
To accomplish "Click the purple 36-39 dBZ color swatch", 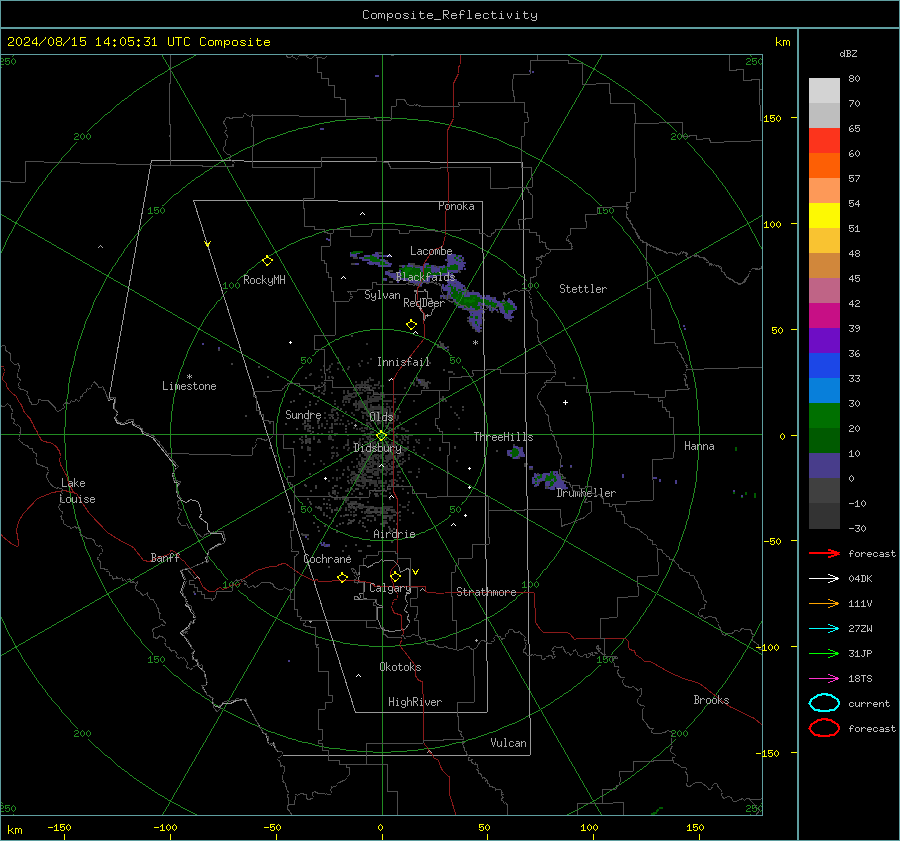I will point(824,341).
